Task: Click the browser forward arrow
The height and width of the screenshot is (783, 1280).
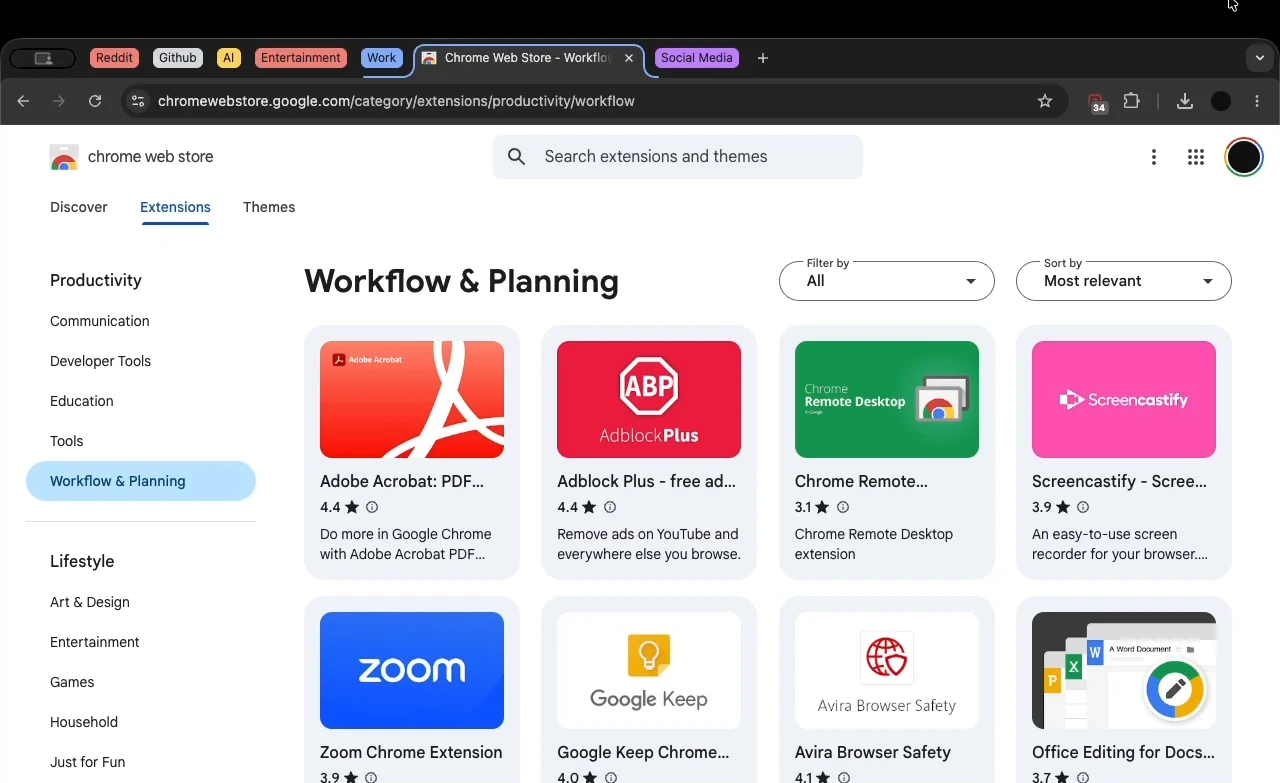Action: pos(59,101)
